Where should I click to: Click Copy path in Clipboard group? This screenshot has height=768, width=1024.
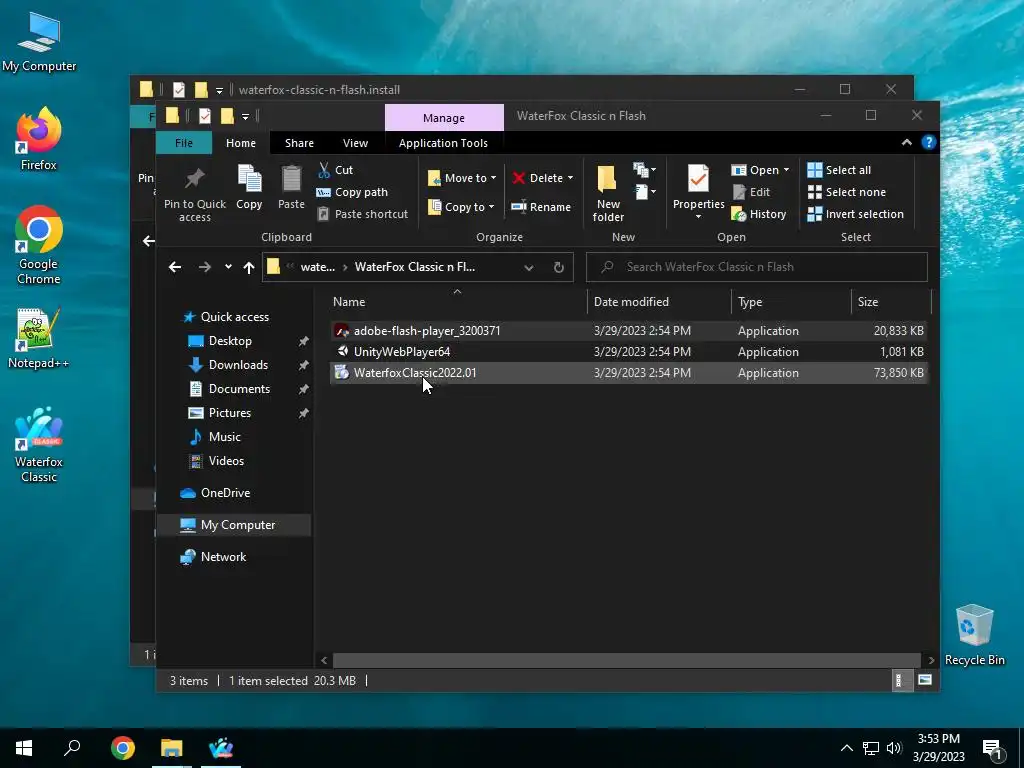click(353, 192)
